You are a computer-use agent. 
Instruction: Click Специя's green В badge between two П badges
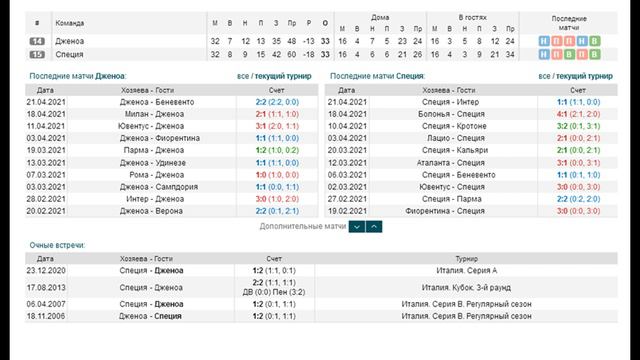(x=569, y=54)
